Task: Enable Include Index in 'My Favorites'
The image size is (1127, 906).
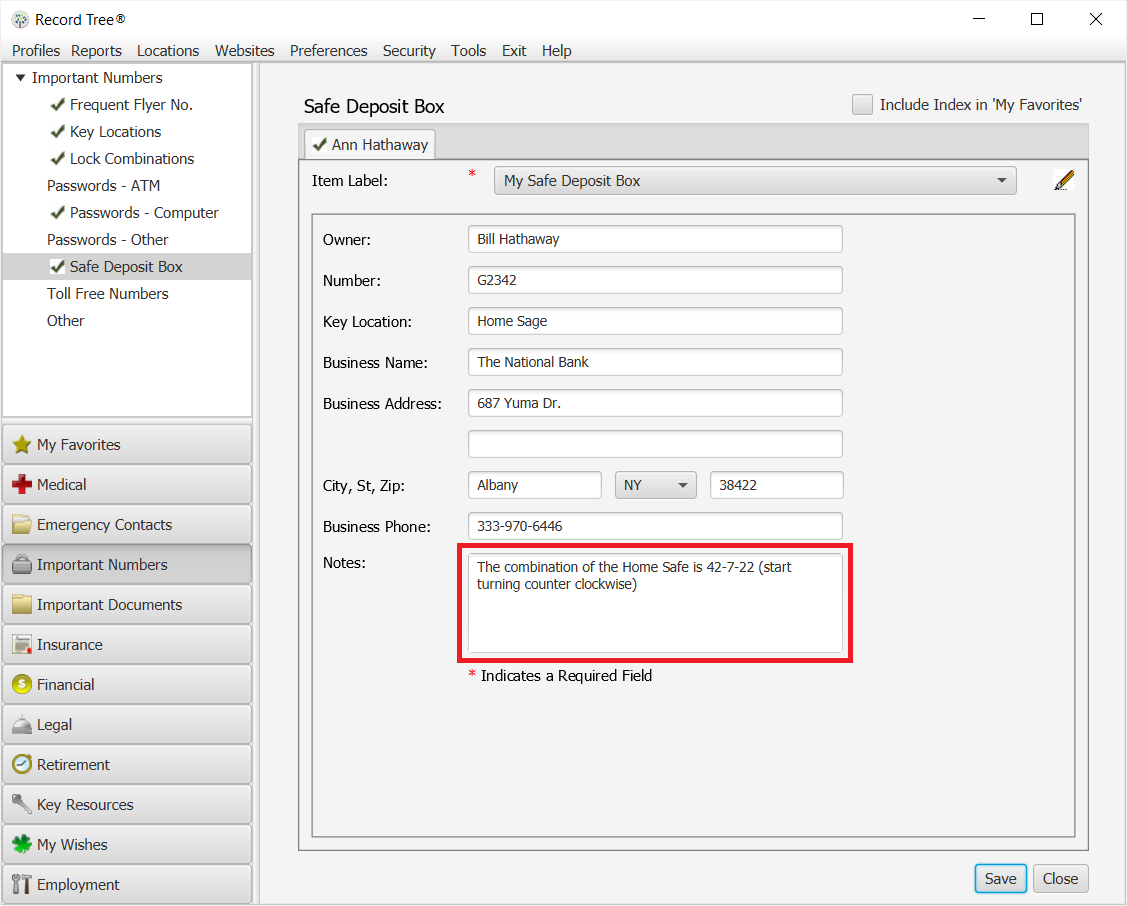Action: (862, 103)
